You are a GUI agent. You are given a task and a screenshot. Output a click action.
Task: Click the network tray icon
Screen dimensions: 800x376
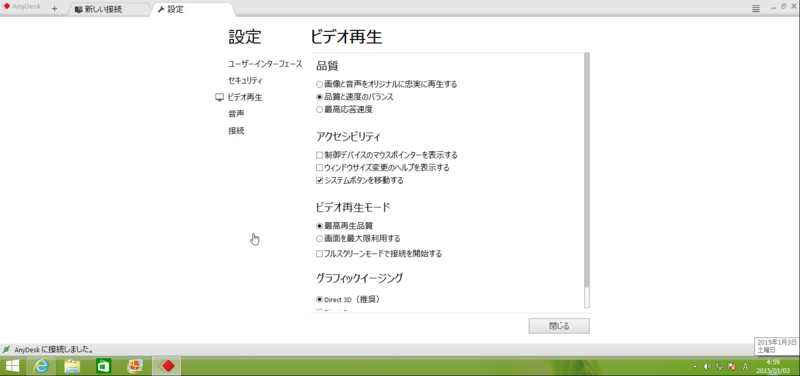pos(719,366)
